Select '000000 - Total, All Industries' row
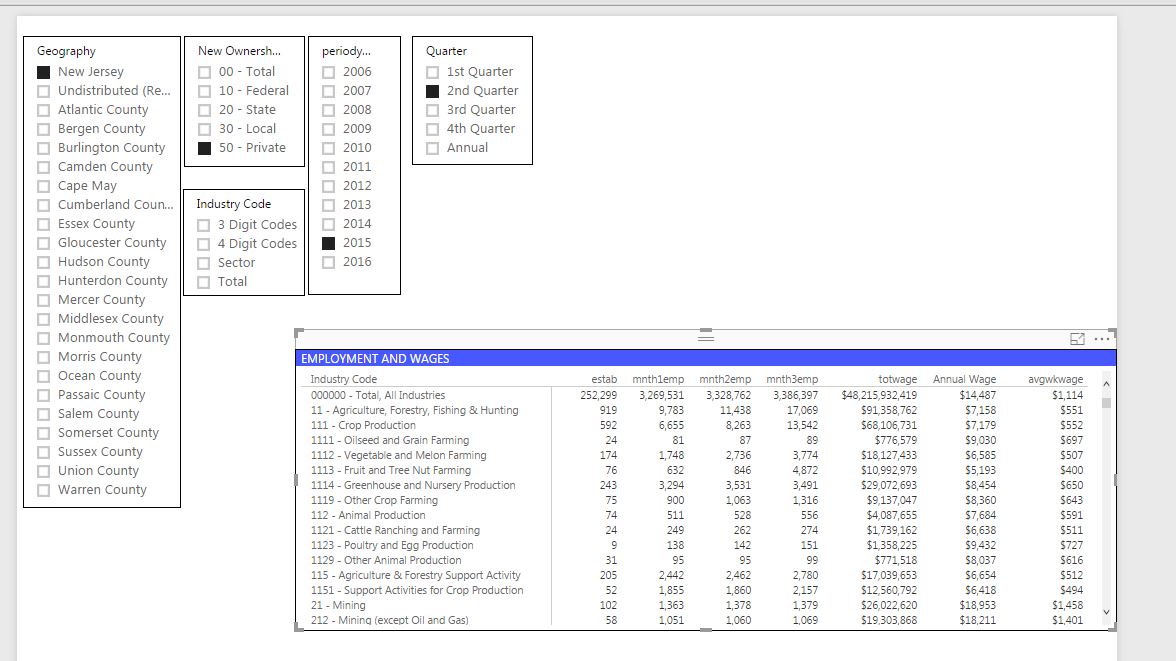 click(697, 395)
